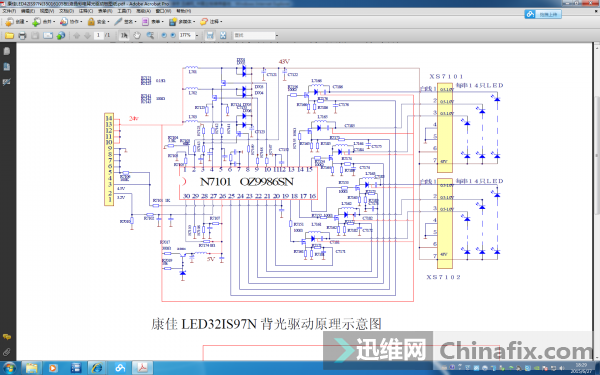Click the Save disk icon
This screenshot has height=375, width=600.
coord(35,36)
